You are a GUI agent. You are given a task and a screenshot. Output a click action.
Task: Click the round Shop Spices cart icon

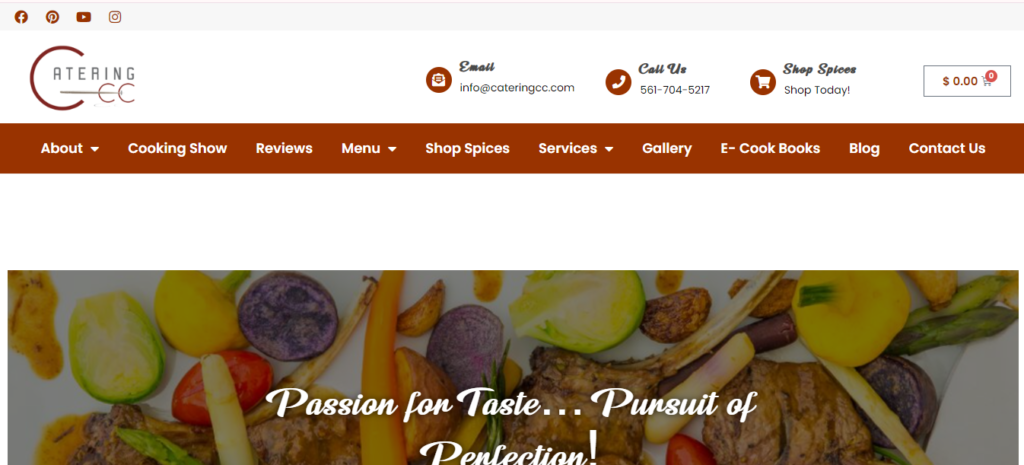(763, 82)
